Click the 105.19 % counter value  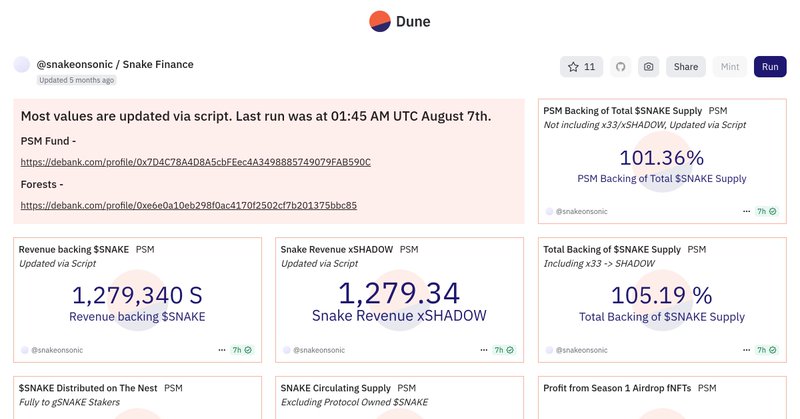[x=662, y=295]
